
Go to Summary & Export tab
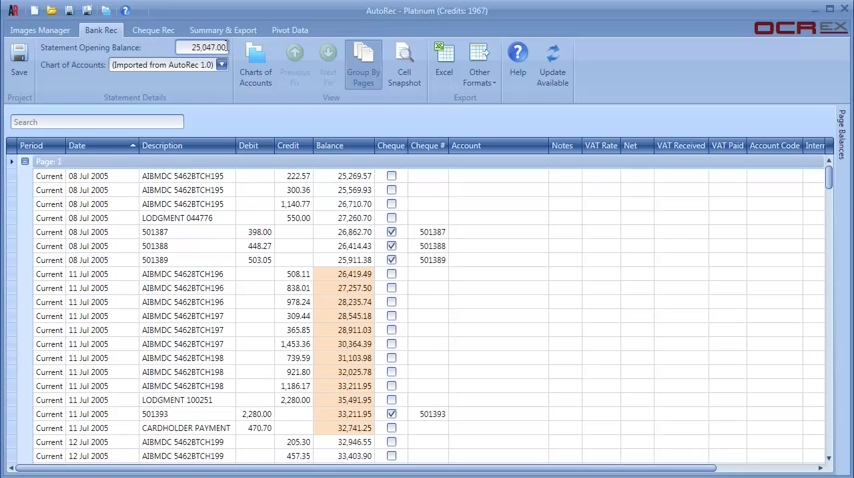[x=223, y=30]
